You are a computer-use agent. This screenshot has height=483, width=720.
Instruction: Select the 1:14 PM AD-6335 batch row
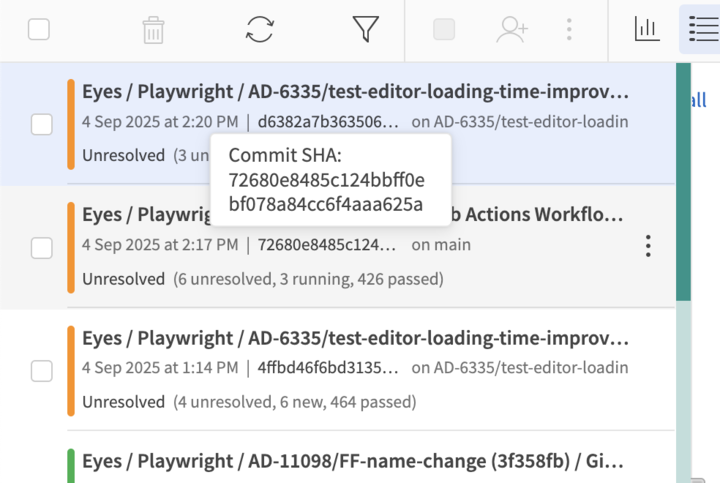coord(520,402)
